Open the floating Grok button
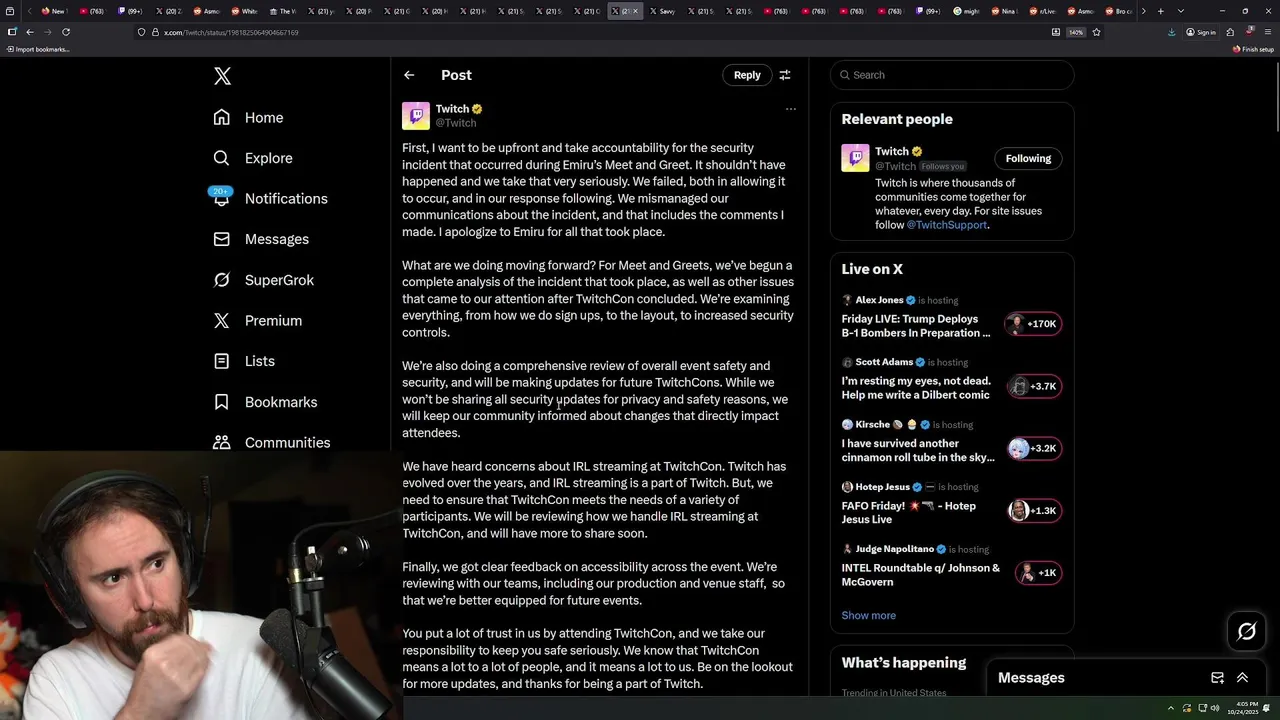Image resolution: width=1280 pixels, height=720 pixels. pos(1246,631)
